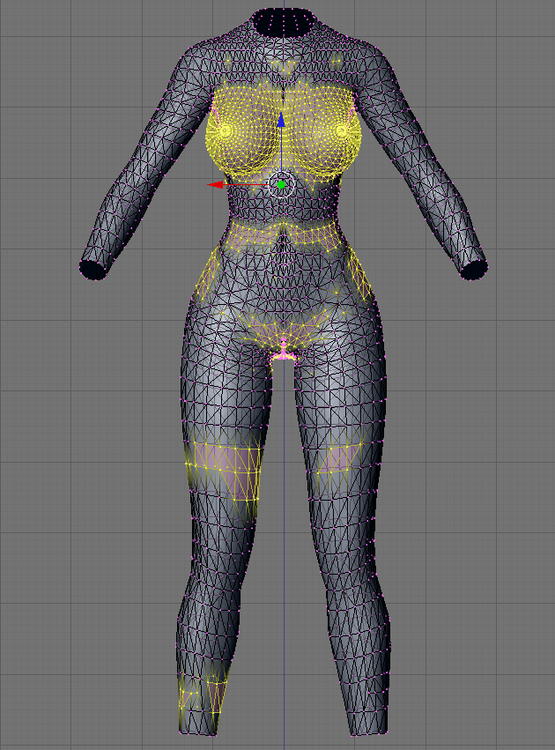Image resolution: width=555 pixels, height=750 pixels.
Task: Select the dark cuff opening on the screen-right sleeve
Action: click(473, 270)
